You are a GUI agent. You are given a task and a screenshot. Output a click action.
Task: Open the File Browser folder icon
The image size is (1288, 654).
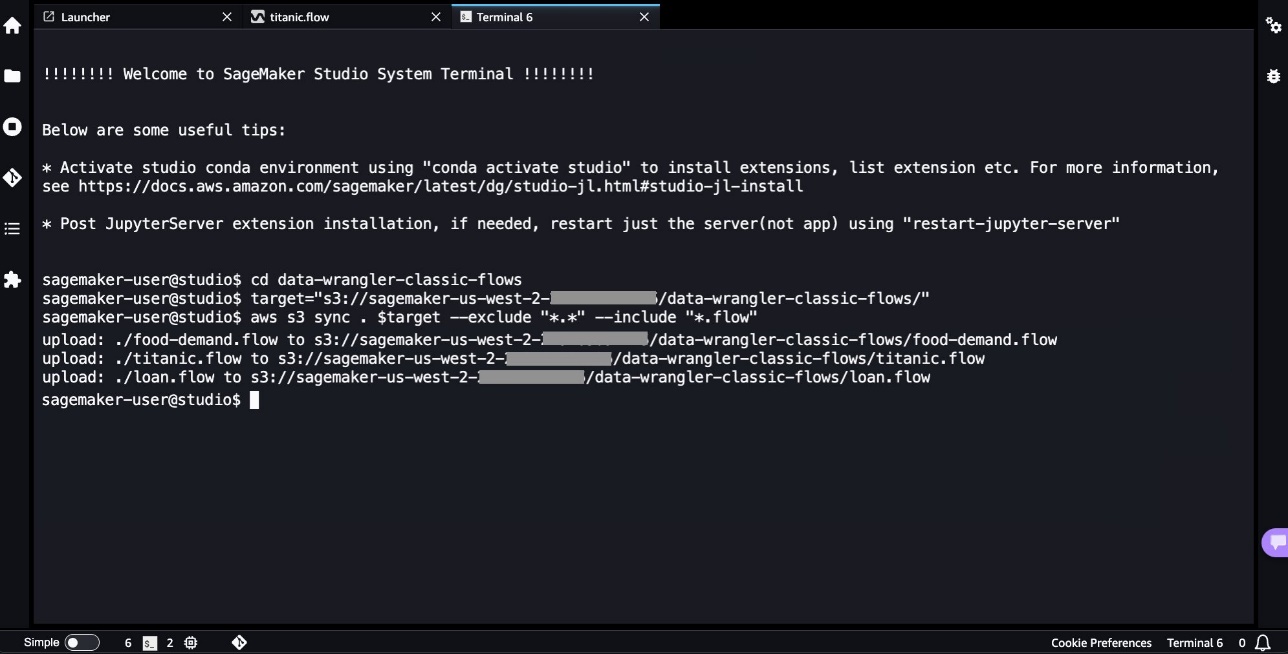(12, 76)
